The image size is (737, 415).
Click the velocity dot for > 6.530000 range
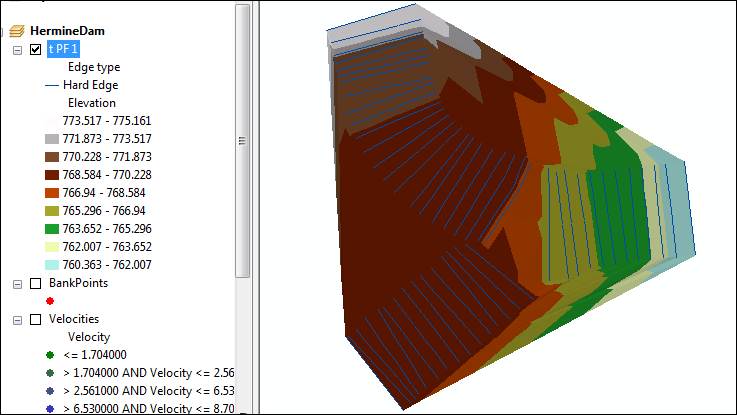pyautogui.click(x=50, y=408)
